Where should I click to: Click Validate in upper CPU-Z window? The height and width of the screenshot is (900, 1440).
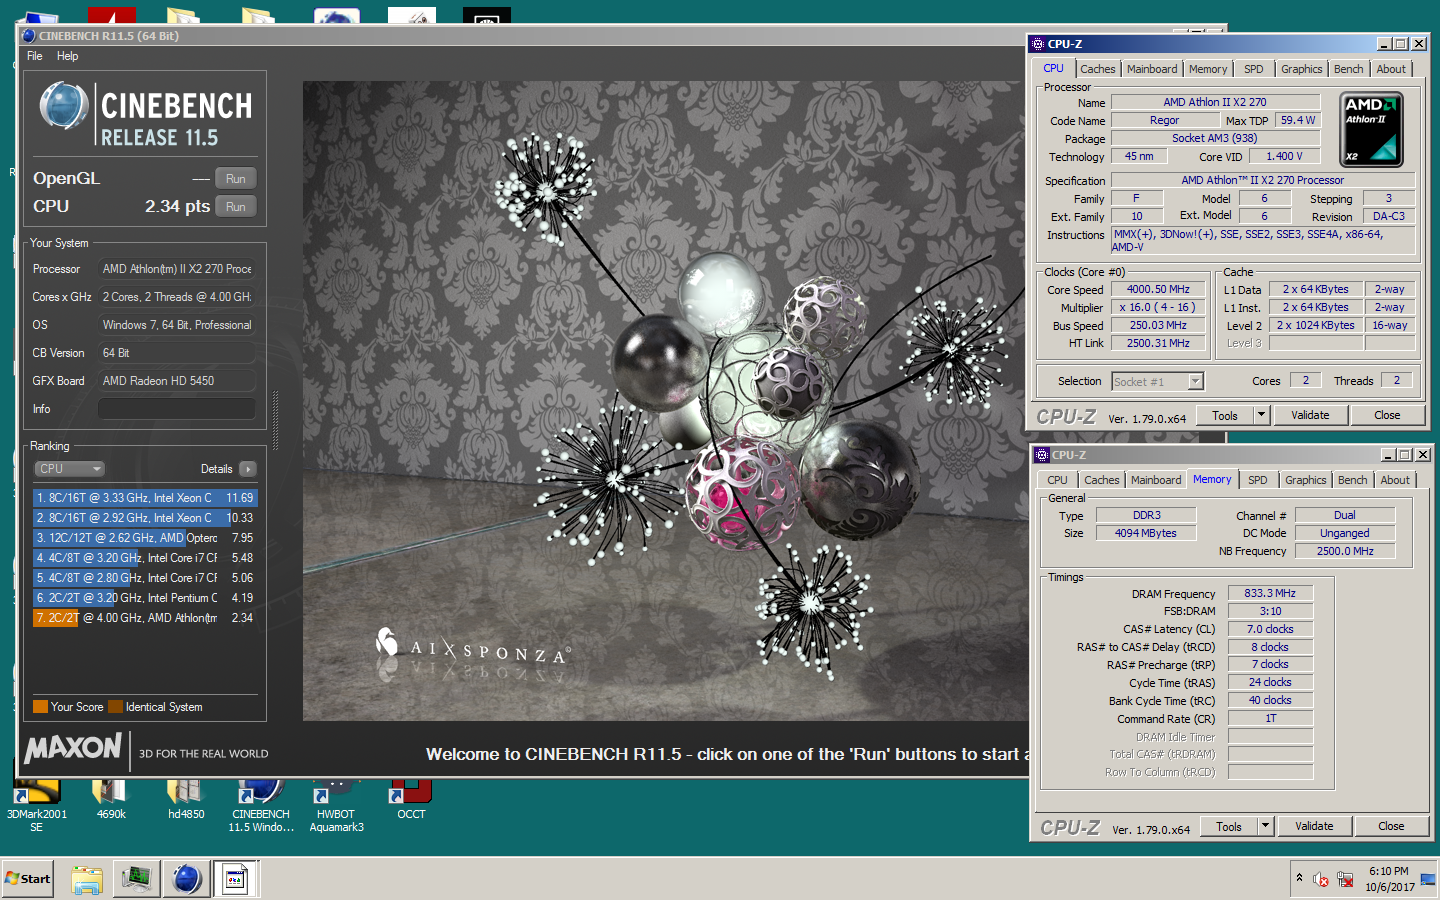point(1310,416)
